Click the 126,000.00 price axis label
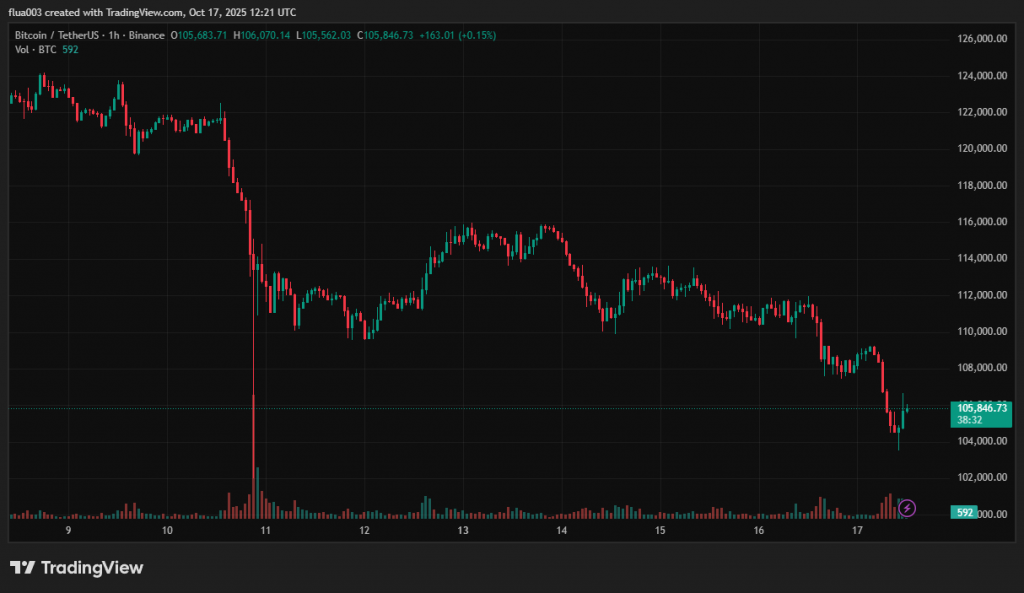This screenshot has width=1024, height=593. click(981, 39)
